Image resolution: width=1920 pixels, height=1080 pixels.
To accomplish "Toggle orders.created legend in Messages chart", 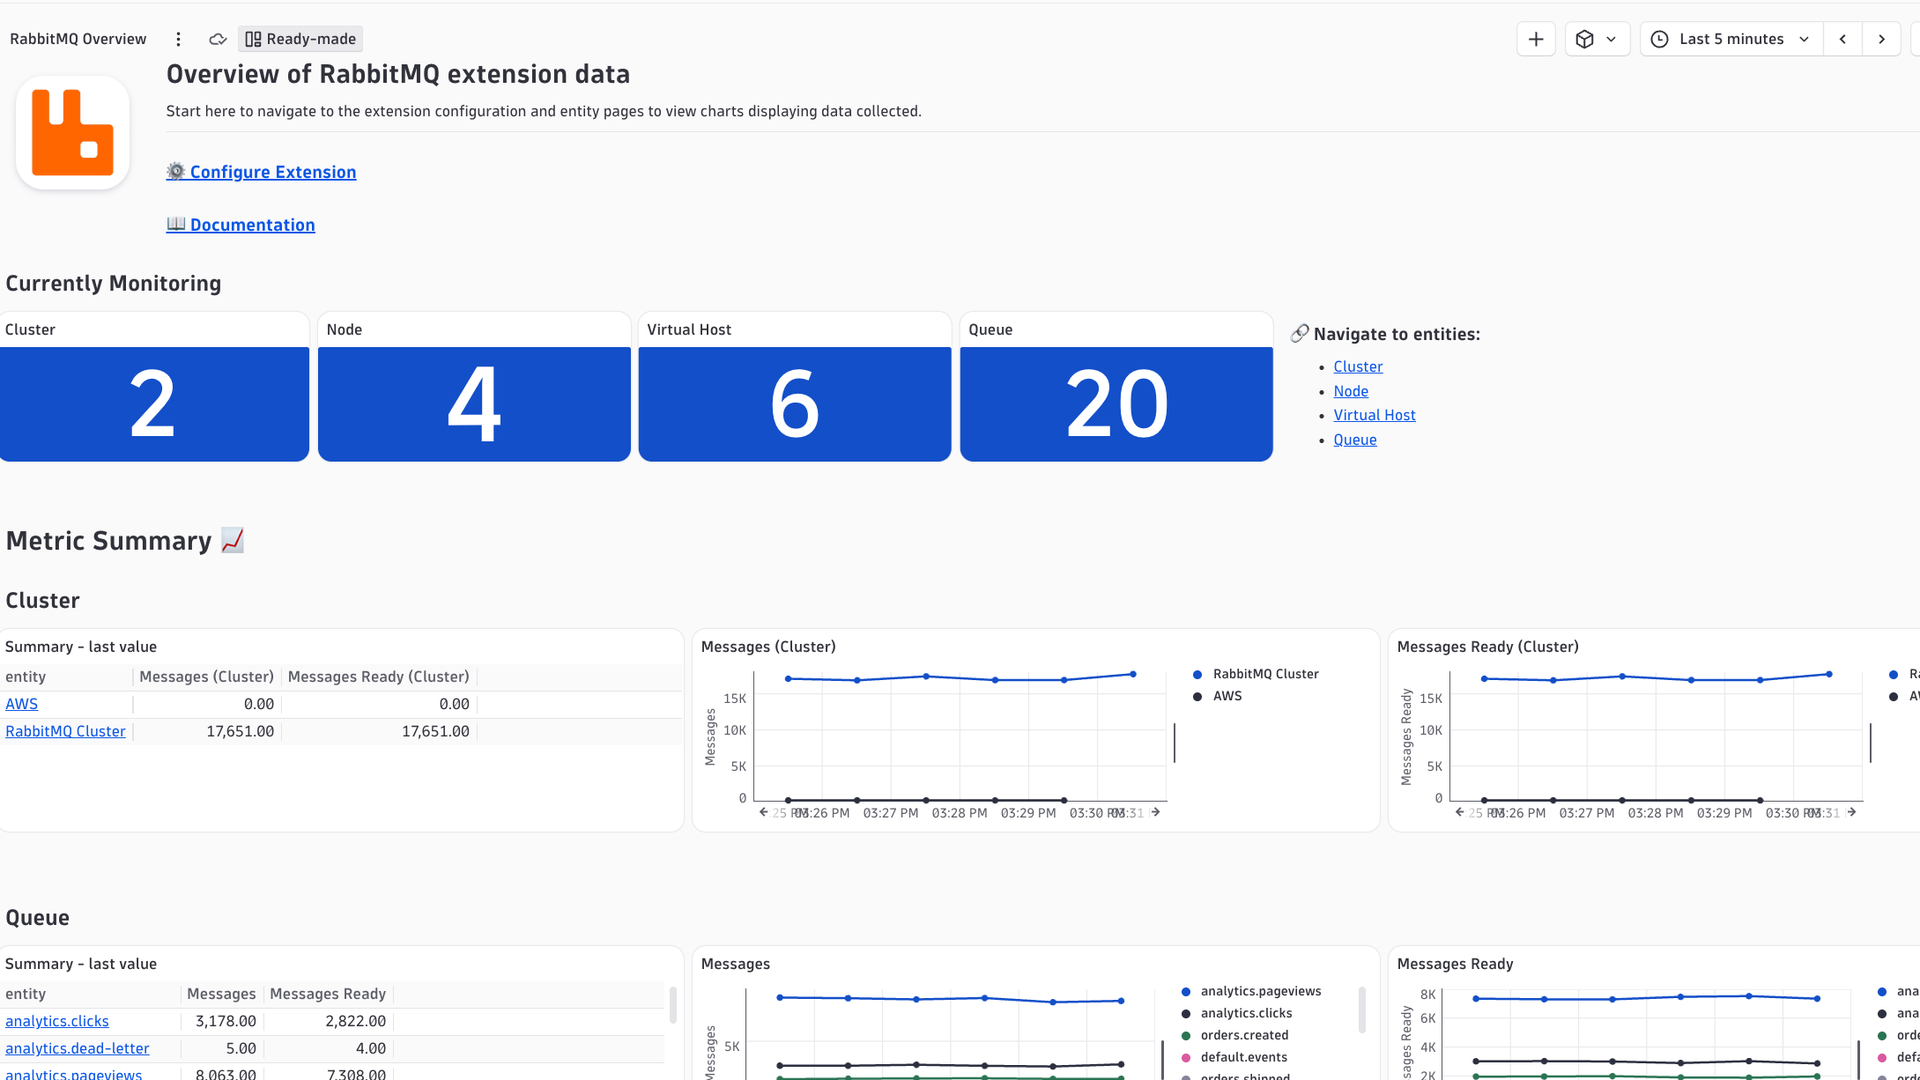I will click(x=1234, y=1035).
